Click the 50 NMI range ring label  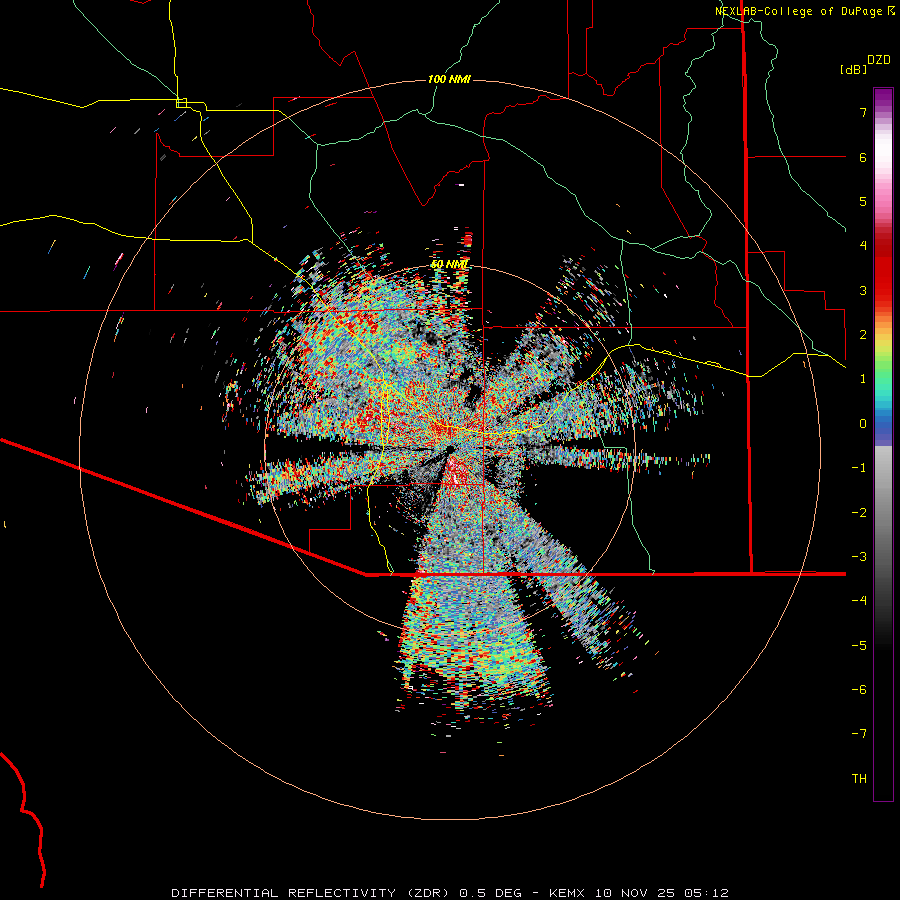[x=449, y=264]
